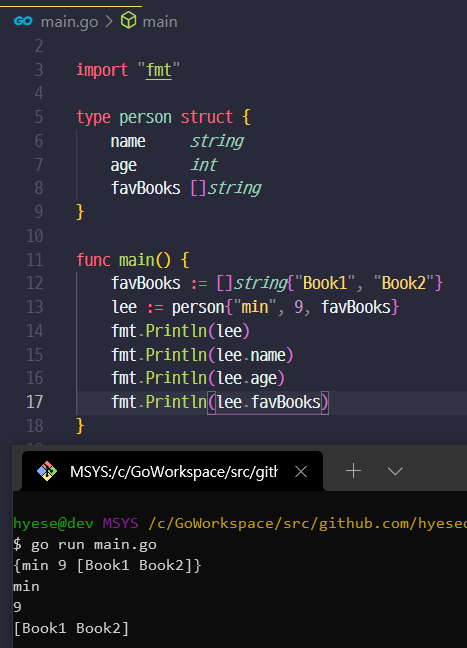Click 'lee.favBooks' argument on line 17
Viewport: 467px width, 648px height.
[269, 402]
